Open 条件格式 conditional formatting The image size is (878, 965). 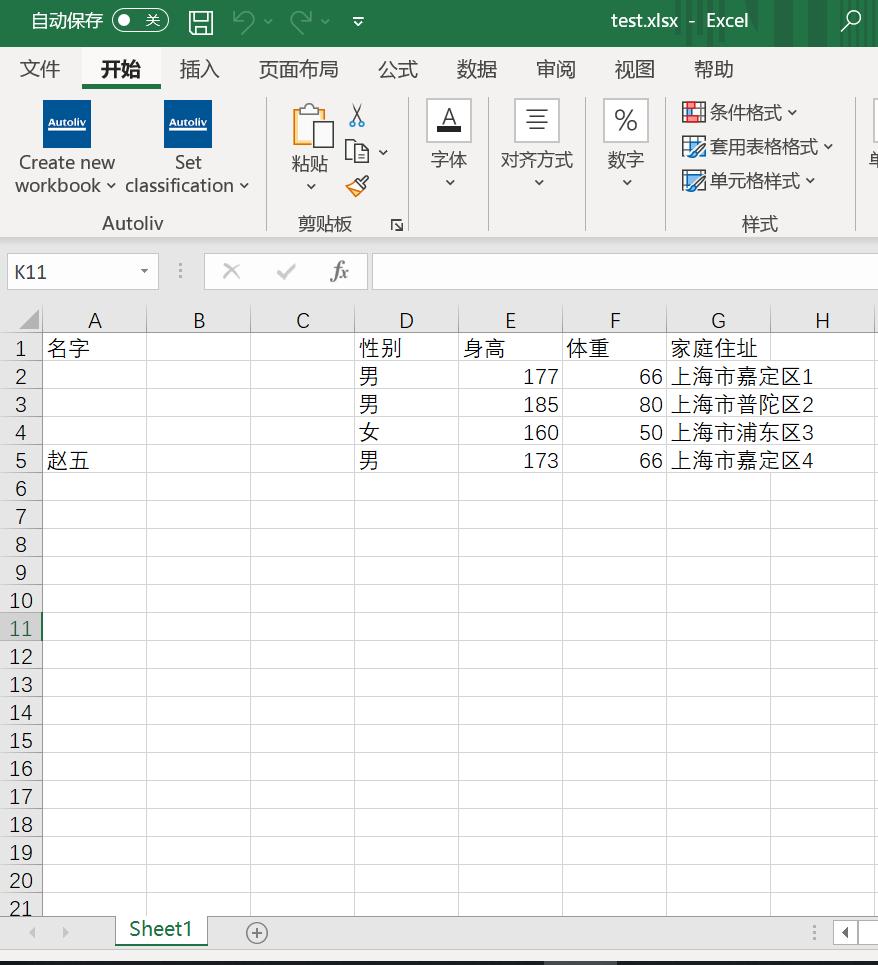coord(741,112)
